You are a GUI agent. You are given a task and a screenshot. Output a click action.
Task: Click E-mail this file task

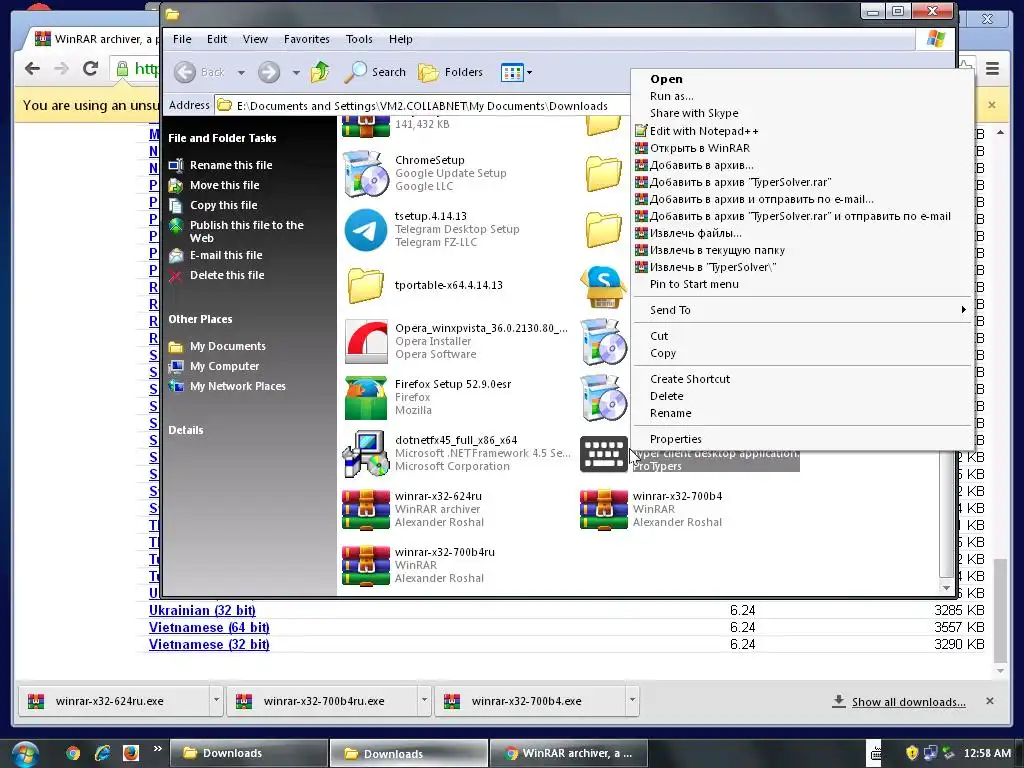226,255
